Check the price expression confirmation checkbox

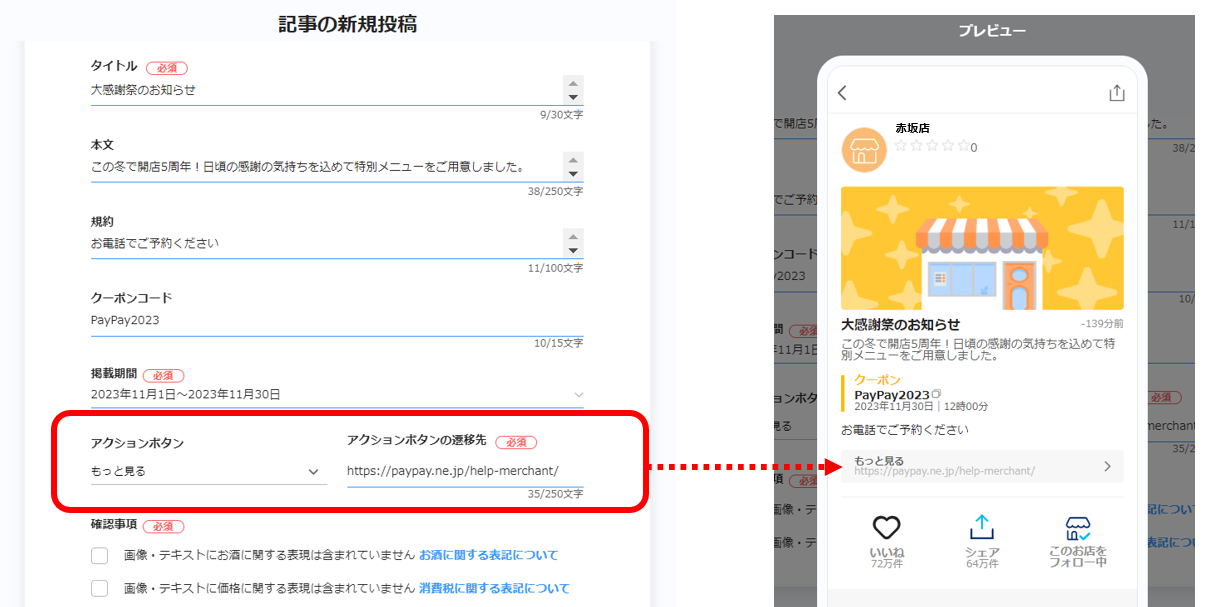[99, 588]
